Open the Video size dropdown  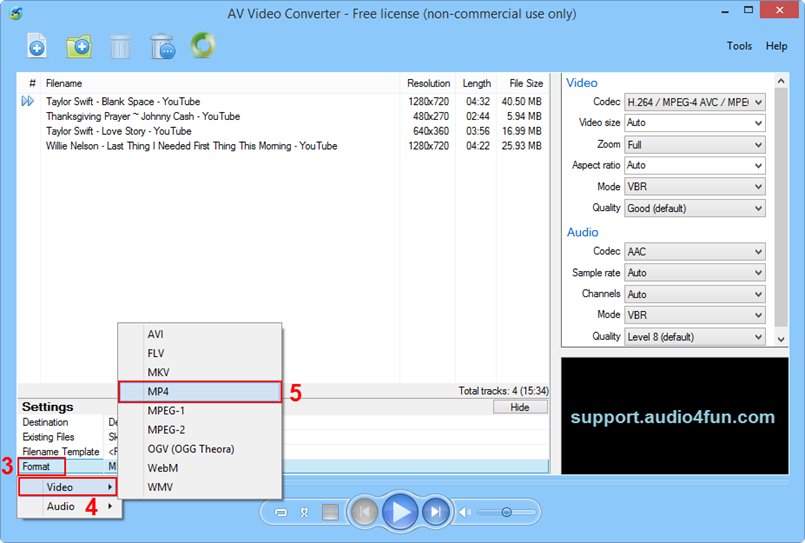click(x=695, y=123)
